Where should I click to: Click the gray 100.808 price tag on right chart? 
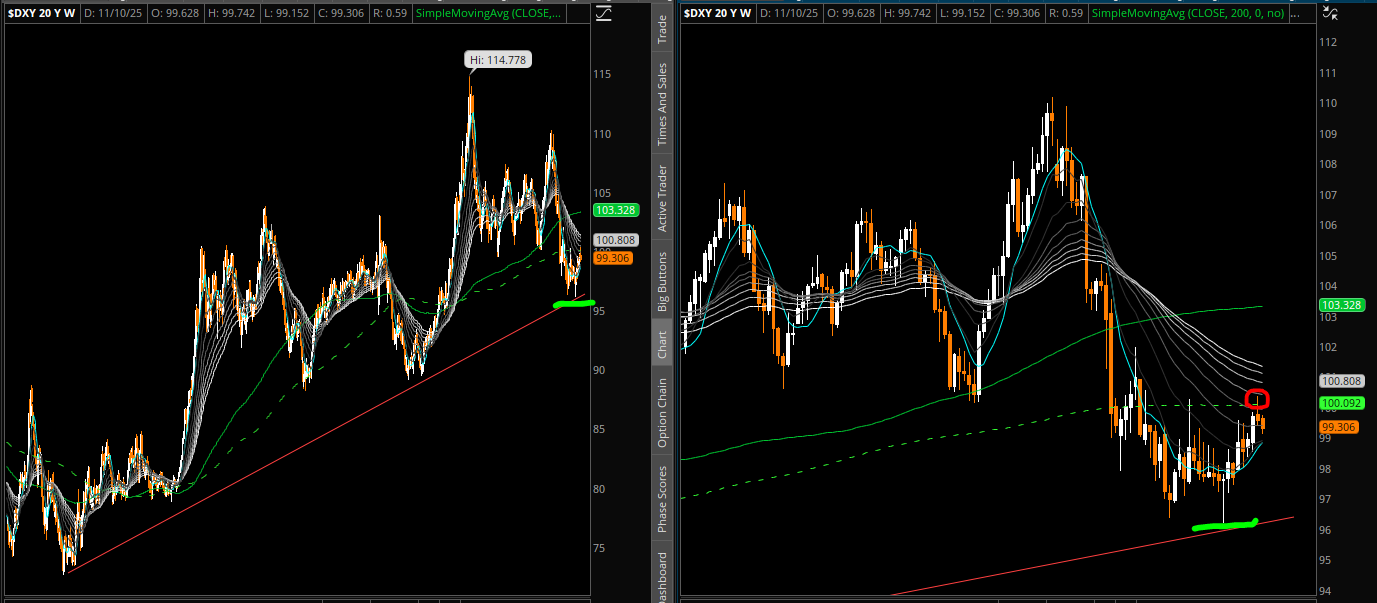pos(1343,381)
